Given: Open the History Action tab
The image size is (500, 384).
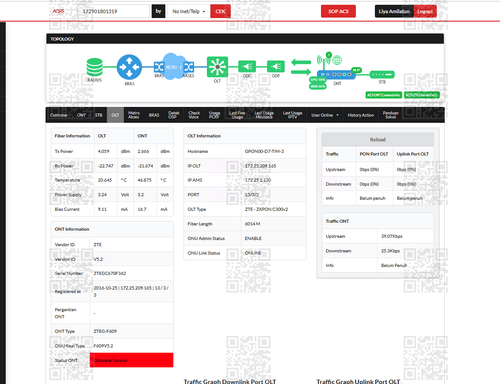Looking at the screenshot, I should click(361, 115).
